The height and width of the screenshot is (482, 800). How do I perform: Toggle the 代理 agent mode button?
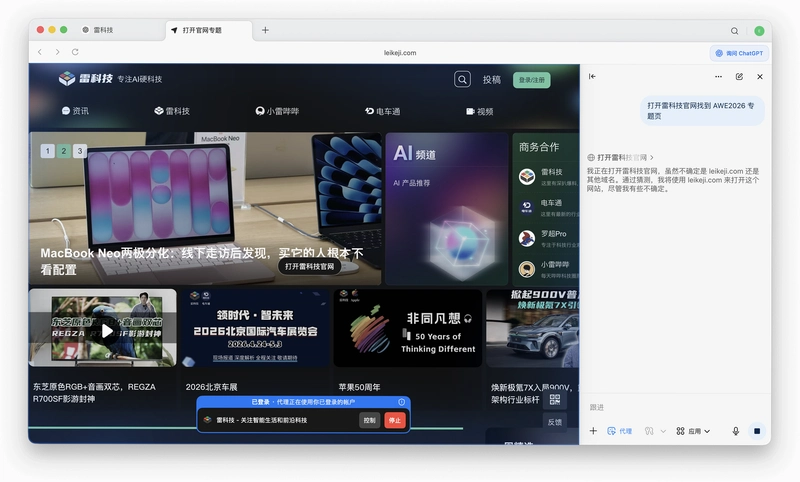[x=620, y=431]
